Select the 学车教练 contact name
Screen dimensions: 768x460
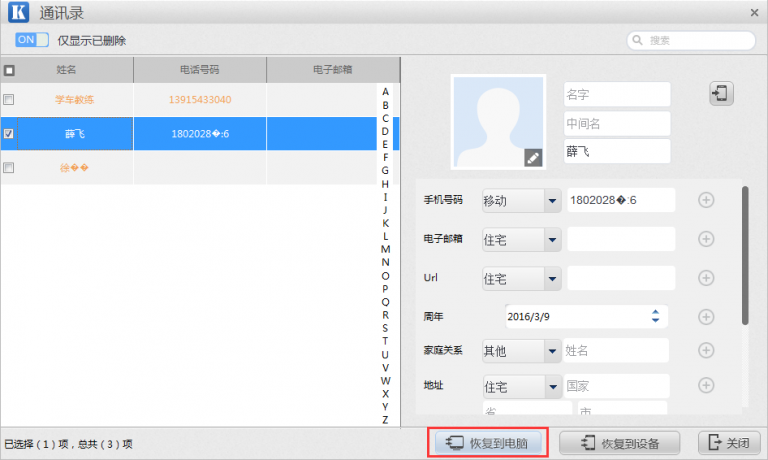pos(74,100)
